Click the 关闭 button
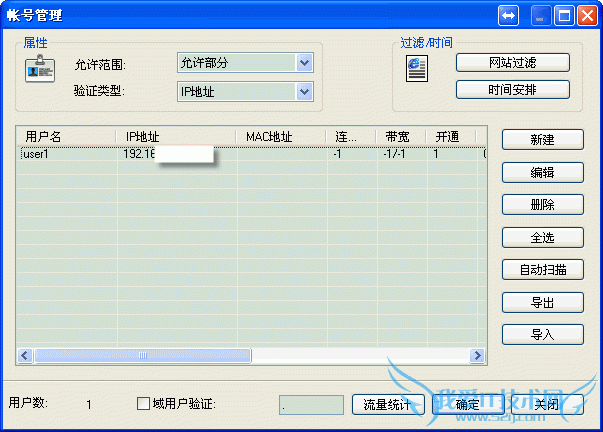 tap(547, 405)
